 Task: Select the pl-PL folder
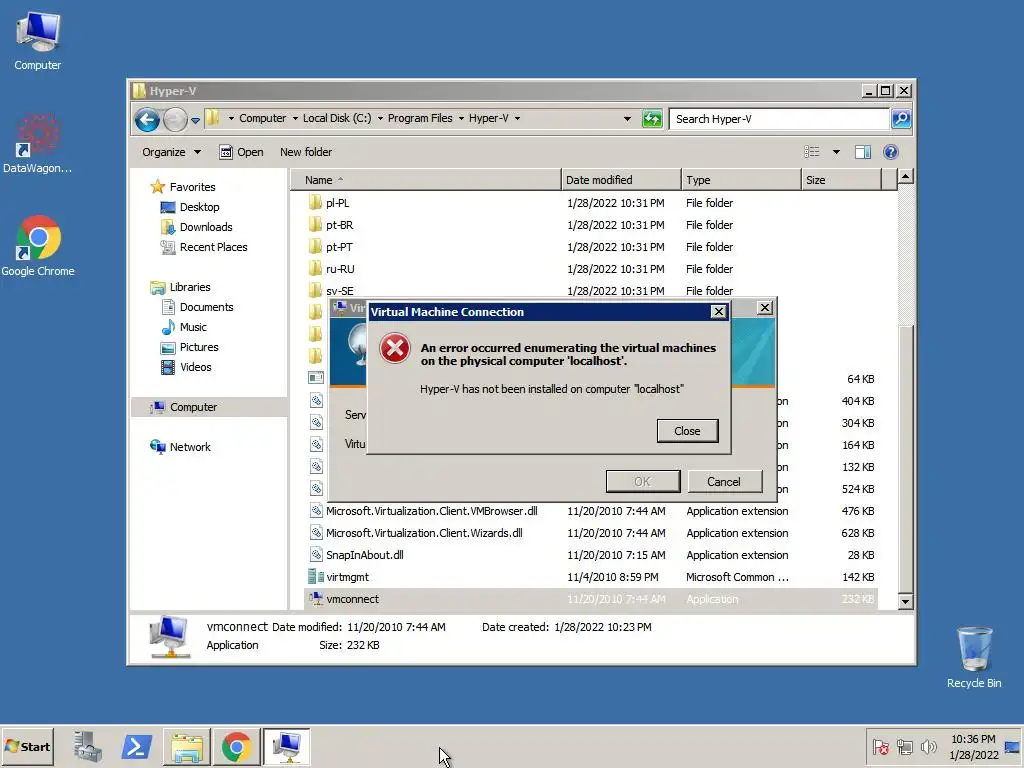point(591,203)
